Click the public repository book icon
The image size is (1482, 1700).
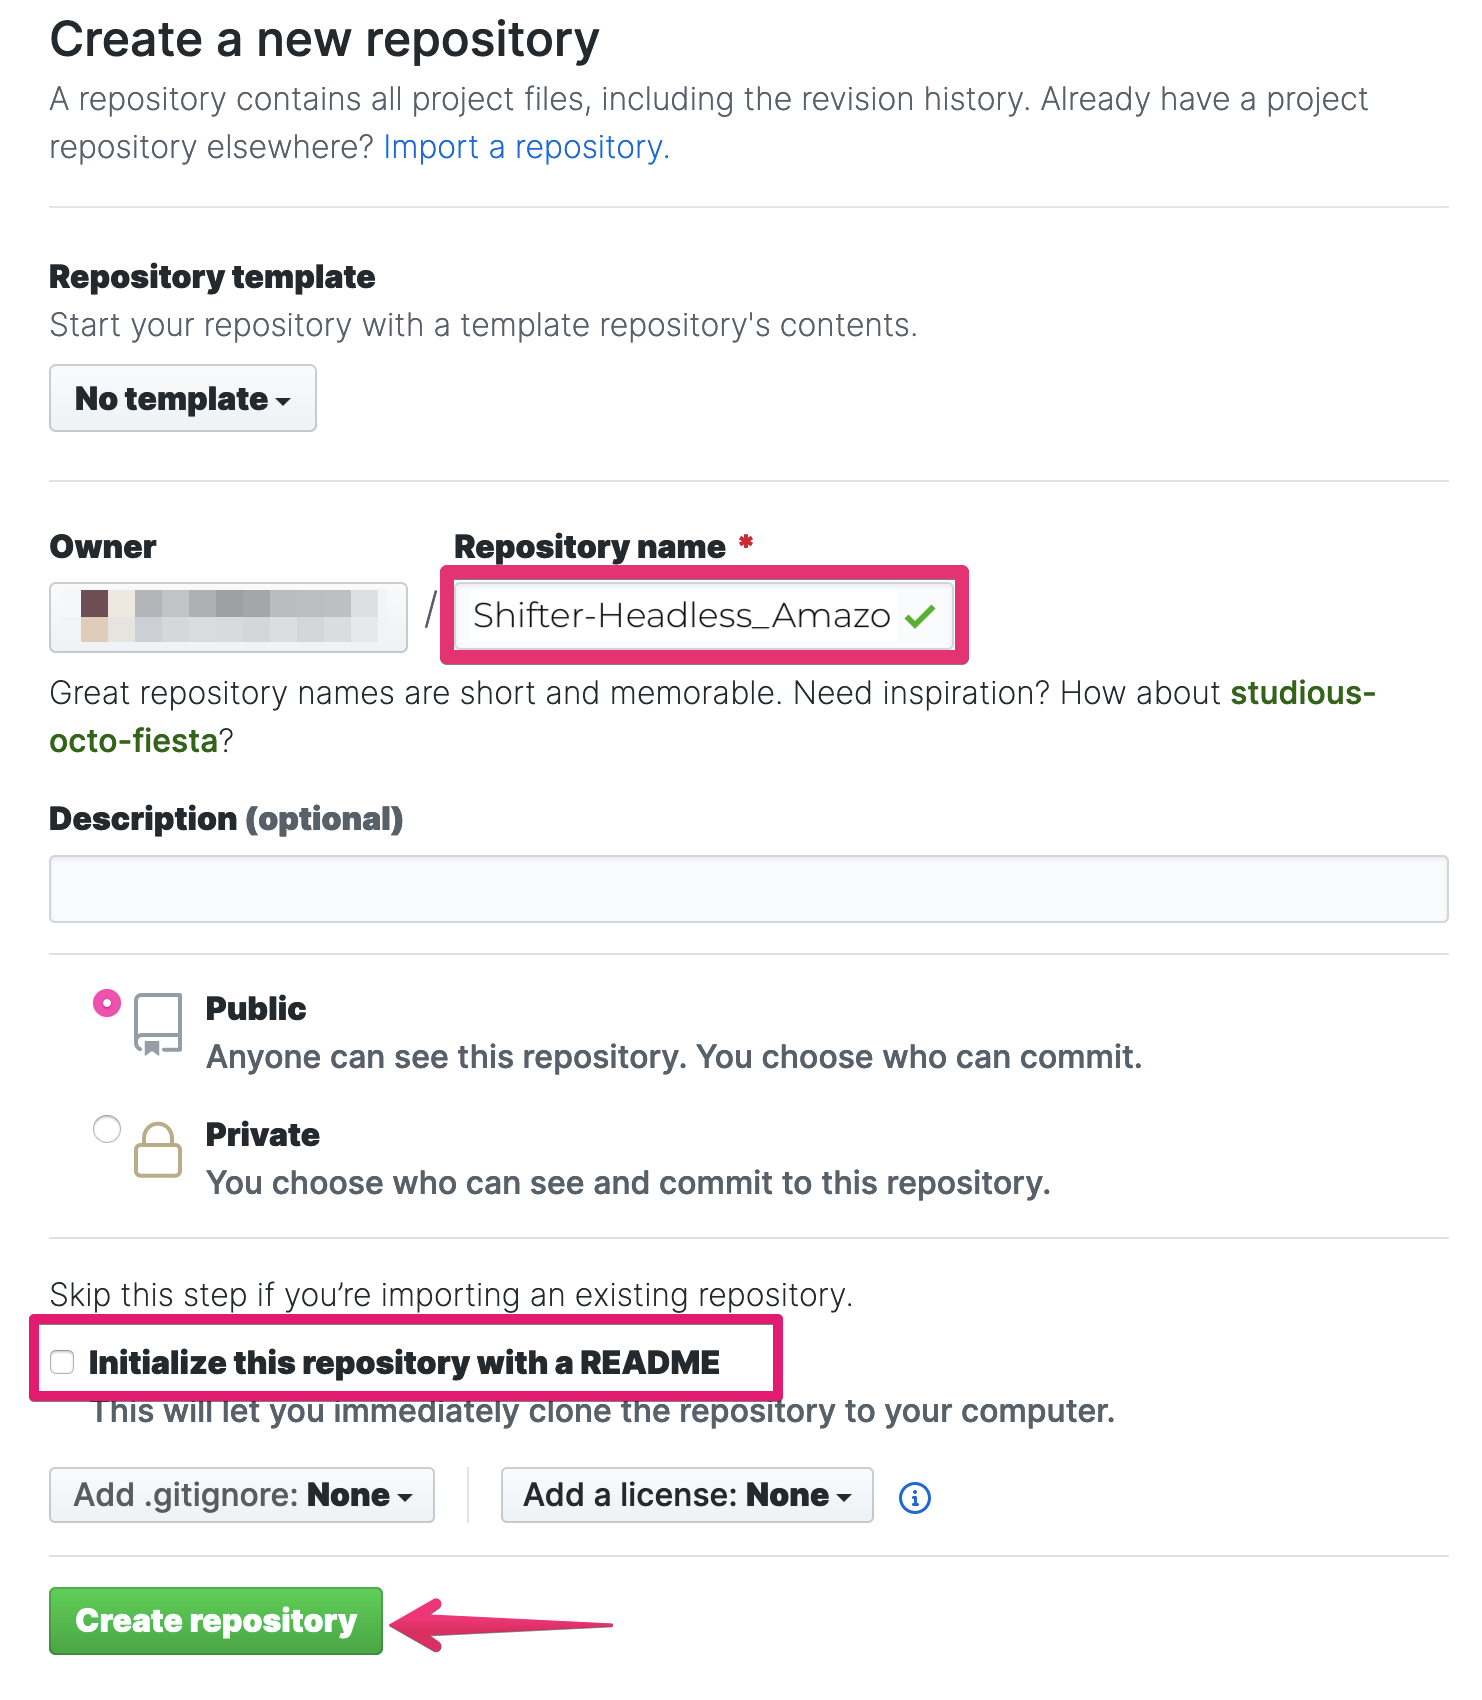coord(158,1023)
